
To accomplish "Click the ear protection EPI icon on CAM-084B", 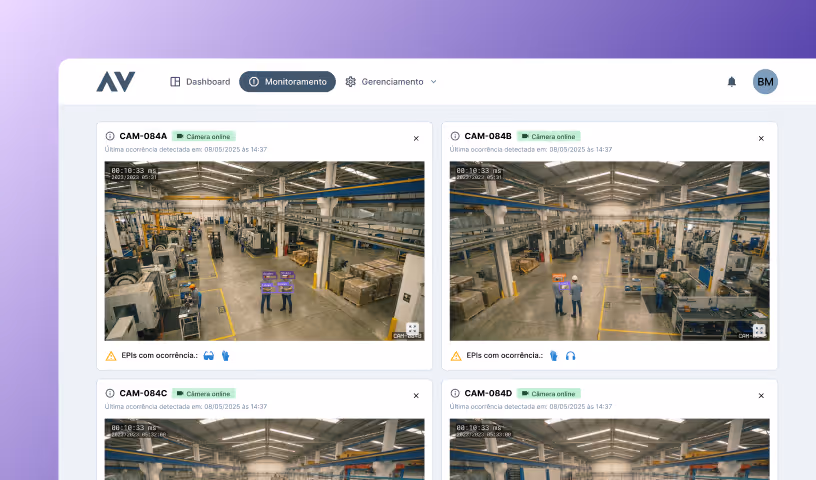I will (570, 356).
